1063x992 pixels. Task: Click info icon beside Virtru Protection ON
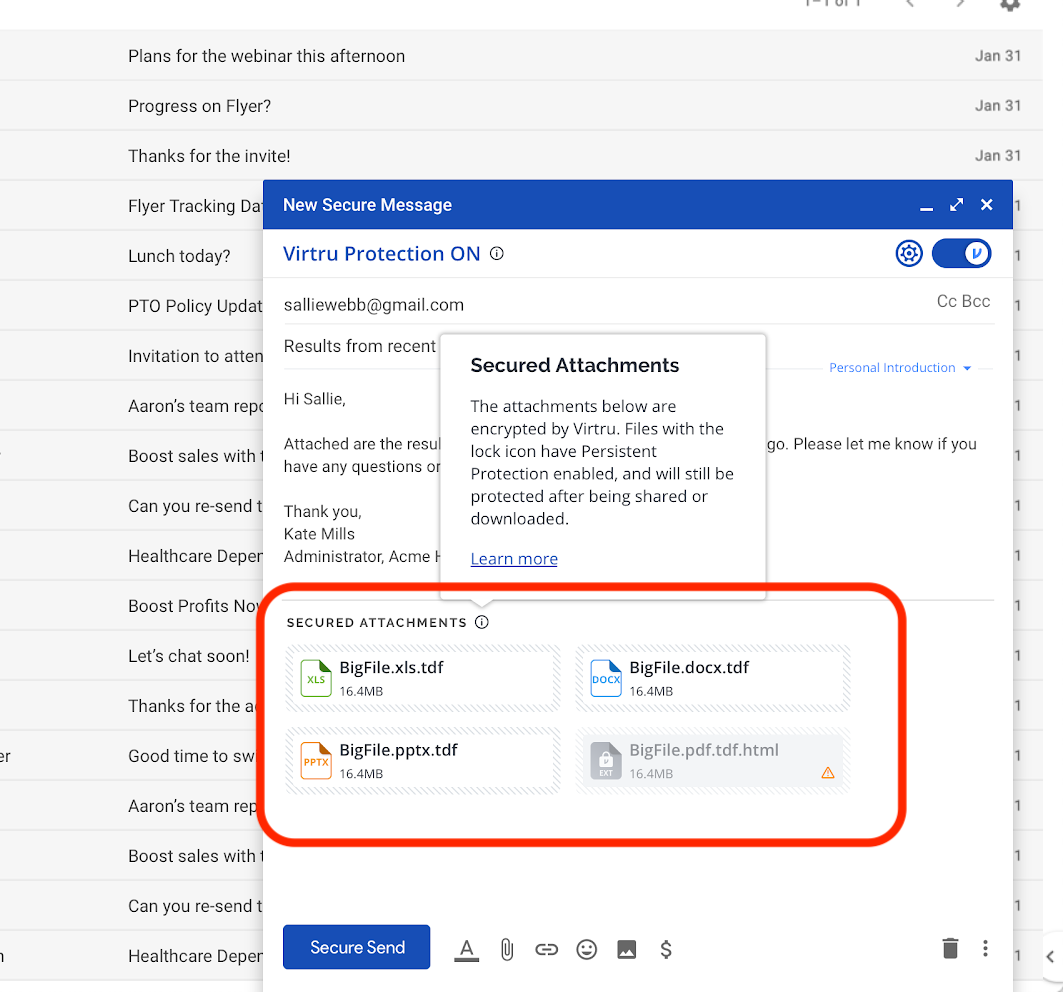point(497,254)
